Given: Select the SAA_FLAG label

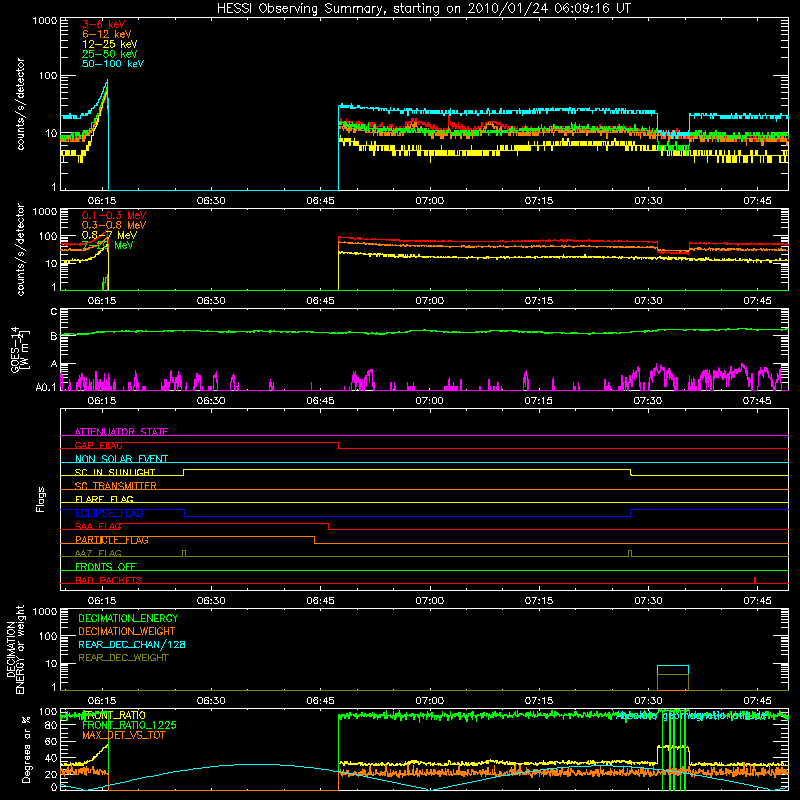Looking at the screenshot, I should pyautogui.click(x=98, y=526).
